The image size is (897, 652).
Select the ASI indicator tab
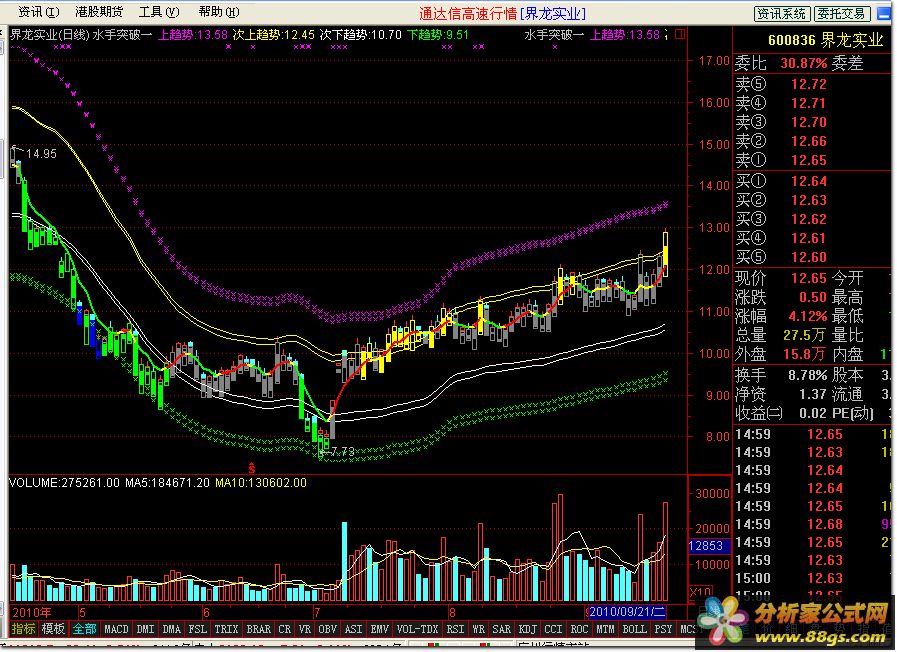click(x=354, y=629)
